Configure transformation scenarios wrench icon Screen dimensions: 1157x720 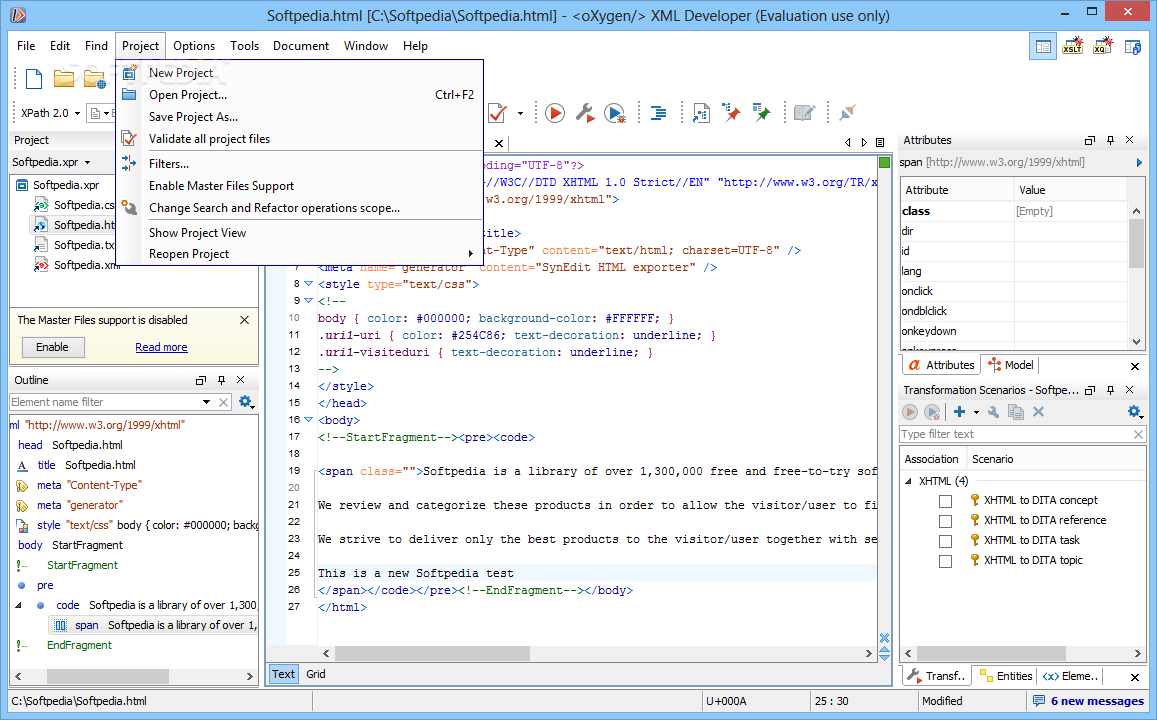point(585,113)
